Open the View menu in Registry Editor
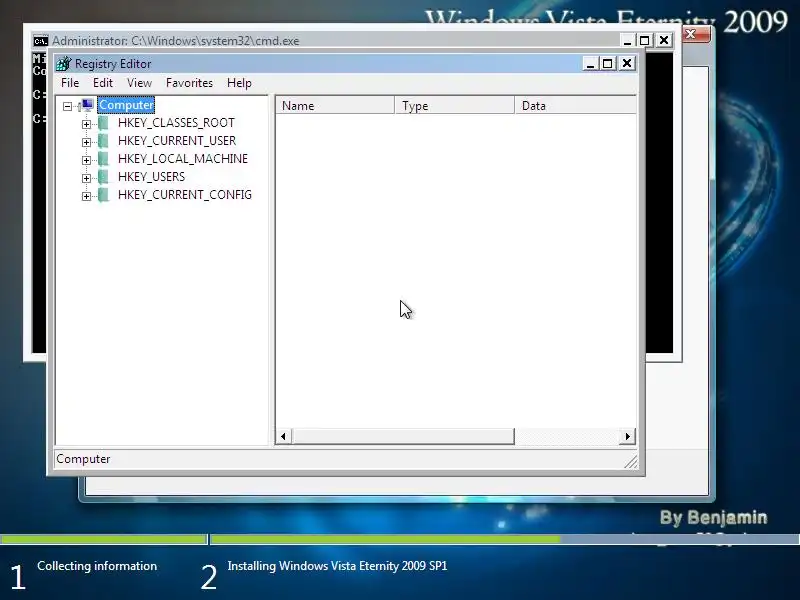Screen dimensions: 800x600 pyautogui.click(x=139, y=83)
